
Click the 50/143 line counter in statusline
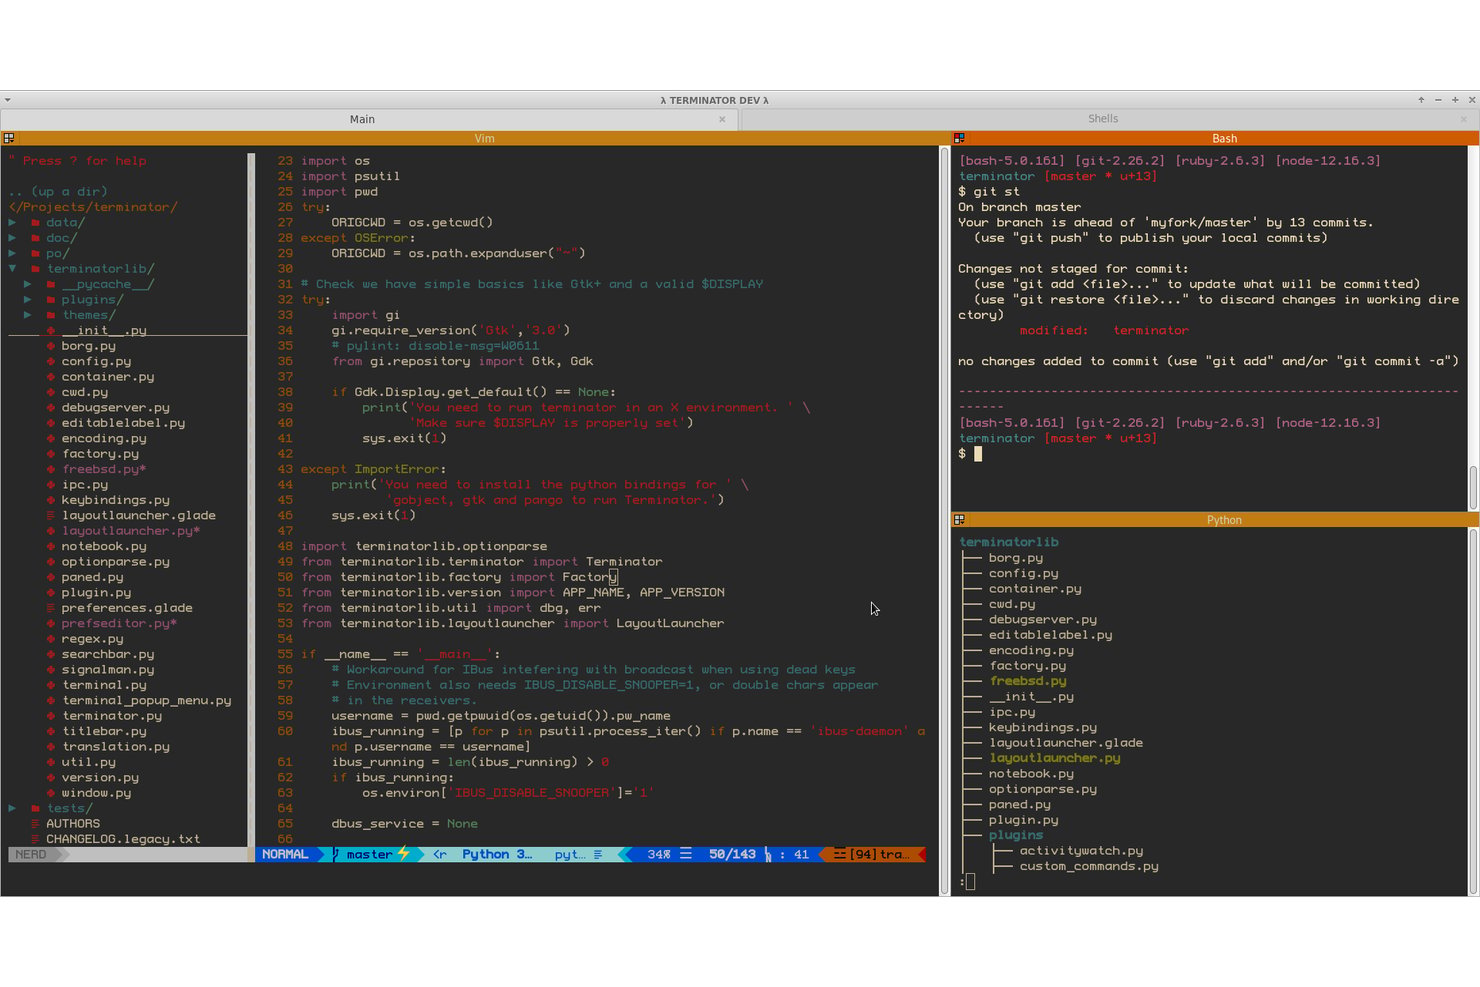click(x=732, y=854)
